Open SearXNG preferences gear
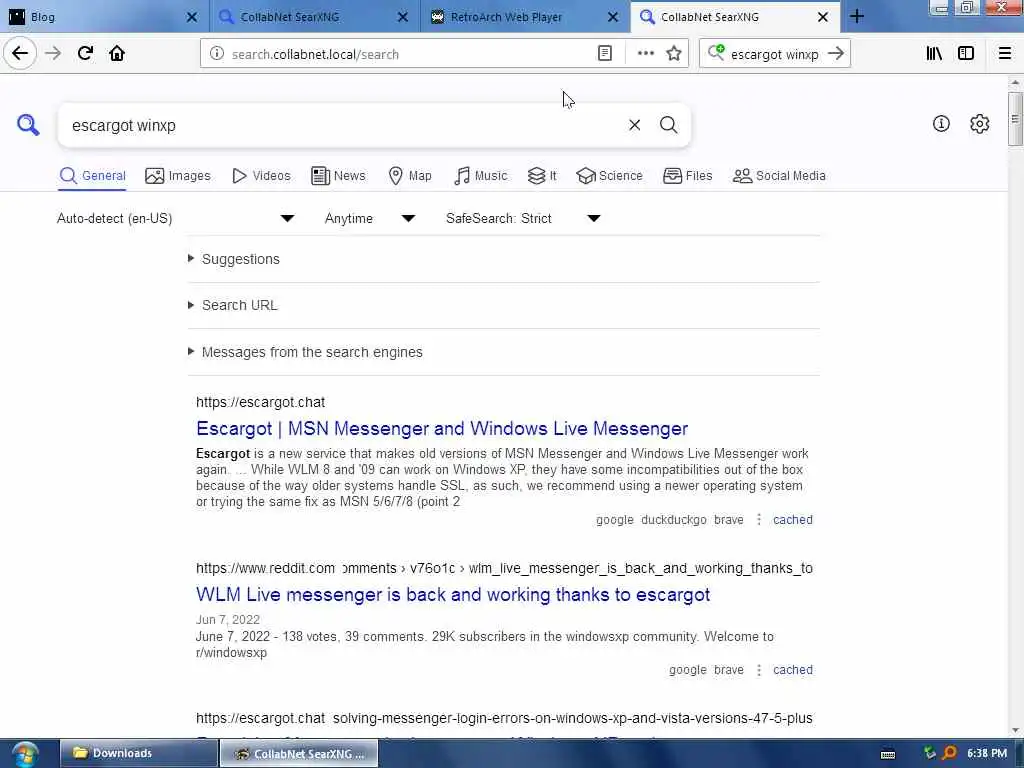 (x=980, y=123)
